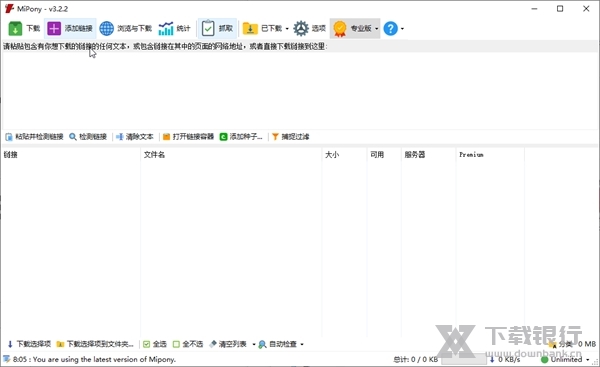Screen dimensions: 600x367
Task: Click the 服务器 column header
Action: pyautogui.click(x=428, y=155)
